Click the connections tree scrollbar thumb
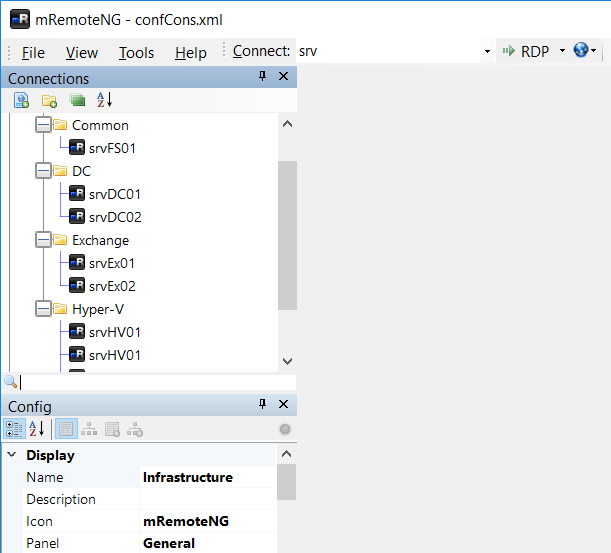This screenshot has width=611, height=553. pyautogui.click(x=288, y=235)
